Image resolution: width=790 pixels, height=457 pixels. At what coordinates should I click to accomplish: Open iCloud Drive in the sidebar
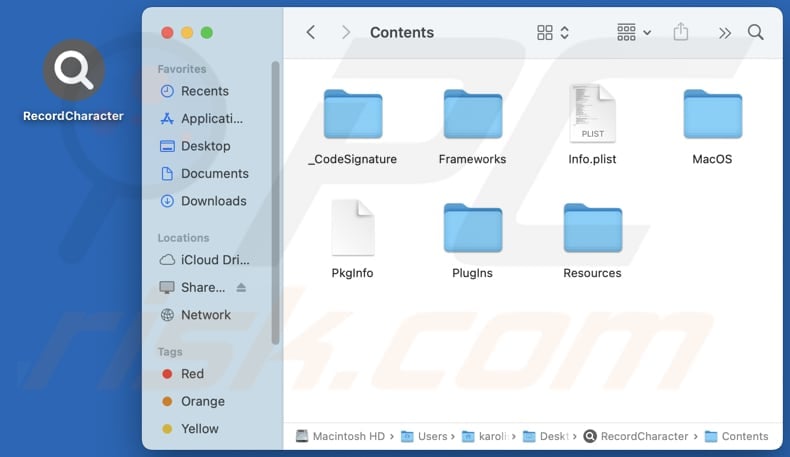pos(205,260)
